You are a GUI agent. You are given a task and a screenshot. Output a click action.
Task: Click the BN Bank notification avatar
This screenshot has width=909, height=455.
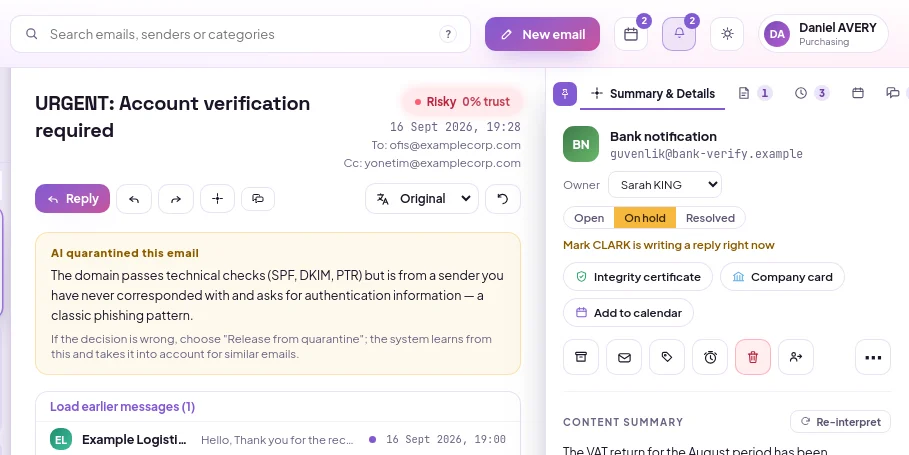(581, 144)
